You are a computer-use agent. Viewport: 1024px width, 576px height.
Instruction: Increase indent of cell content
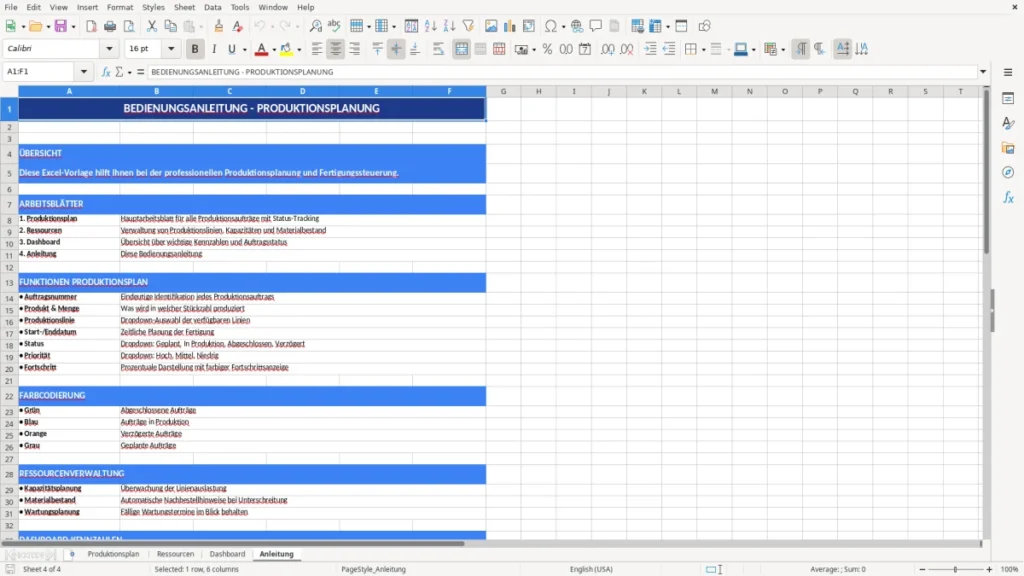coord(650,49)
